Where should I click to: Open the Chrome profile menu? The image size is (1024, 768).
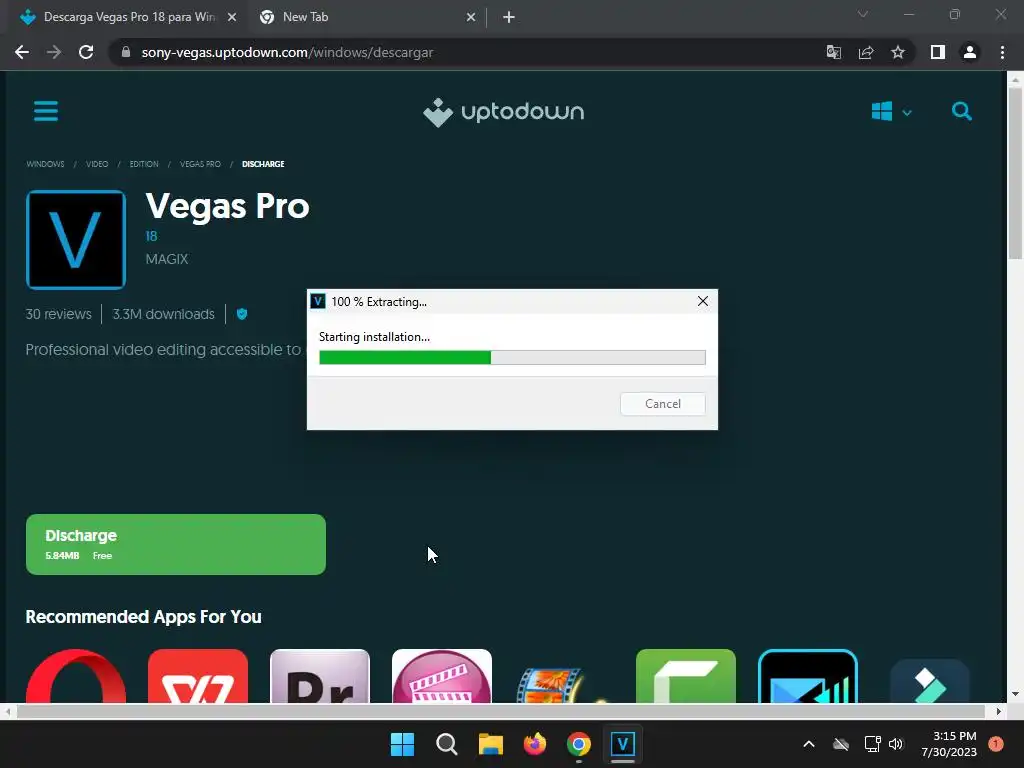pos(970,52)
